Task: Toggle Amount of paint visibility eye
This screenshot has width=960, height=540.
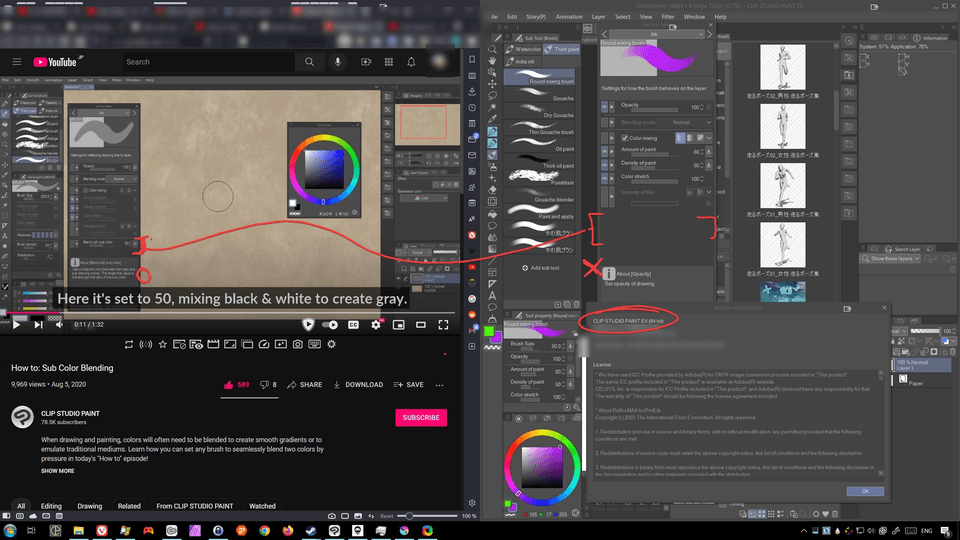Action: [x=604, y=151]
